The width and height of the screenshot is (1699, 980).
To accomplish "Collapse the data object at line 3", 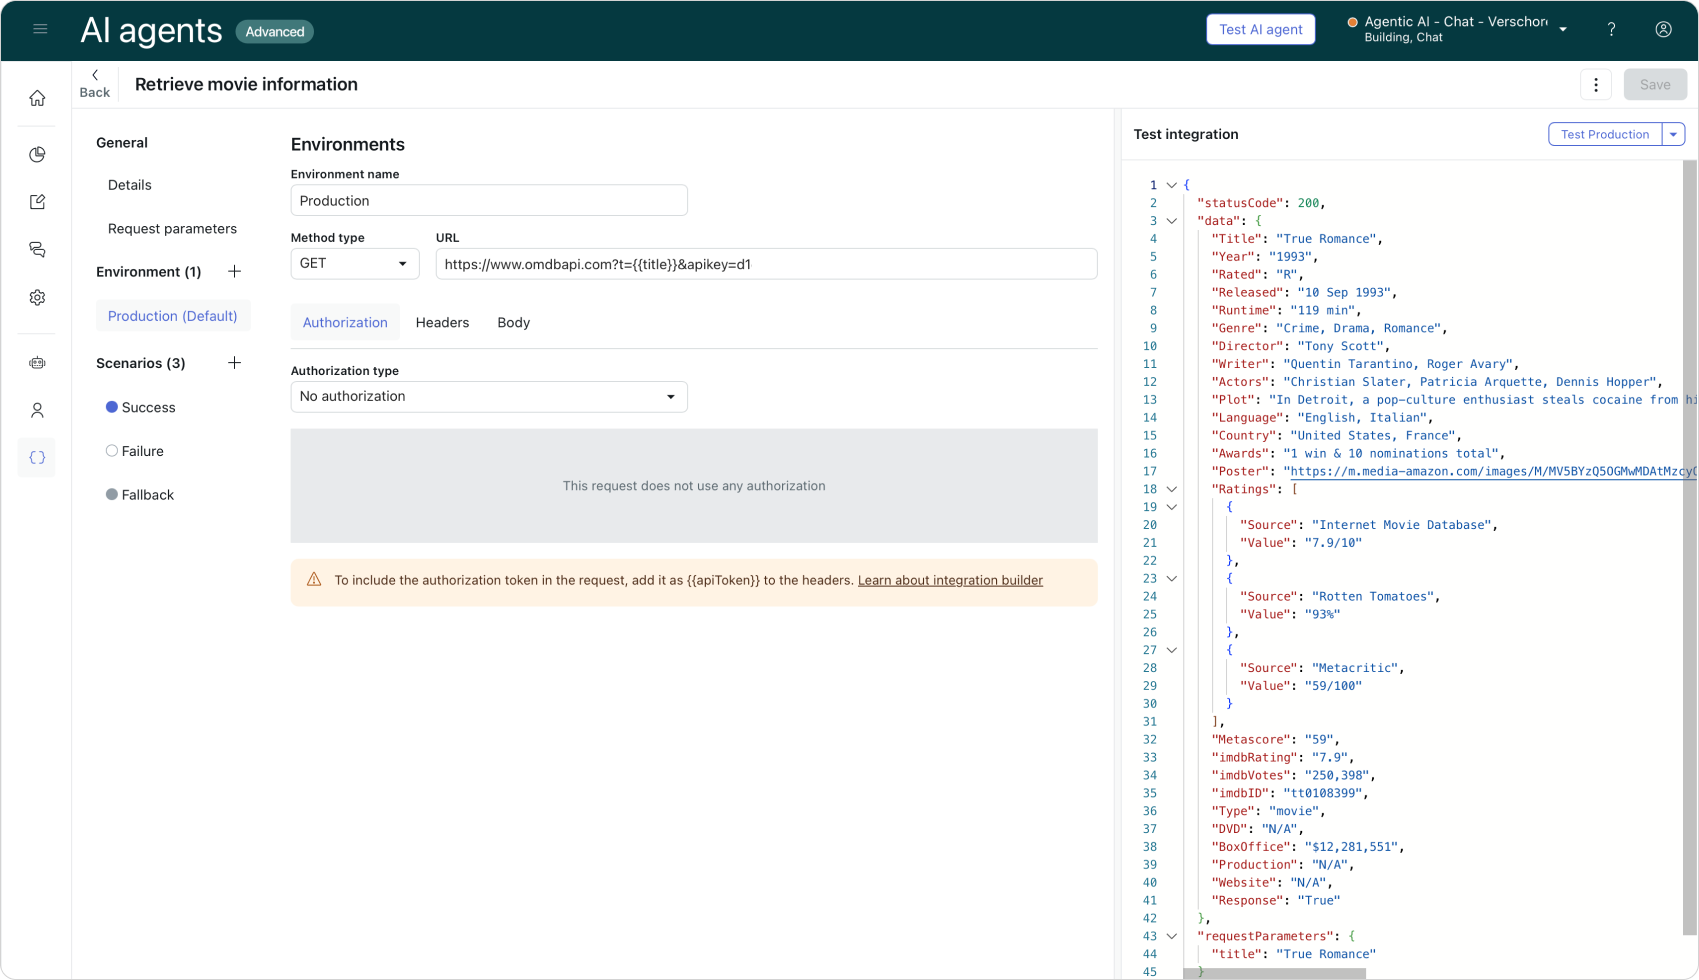I will point(1172,221).
